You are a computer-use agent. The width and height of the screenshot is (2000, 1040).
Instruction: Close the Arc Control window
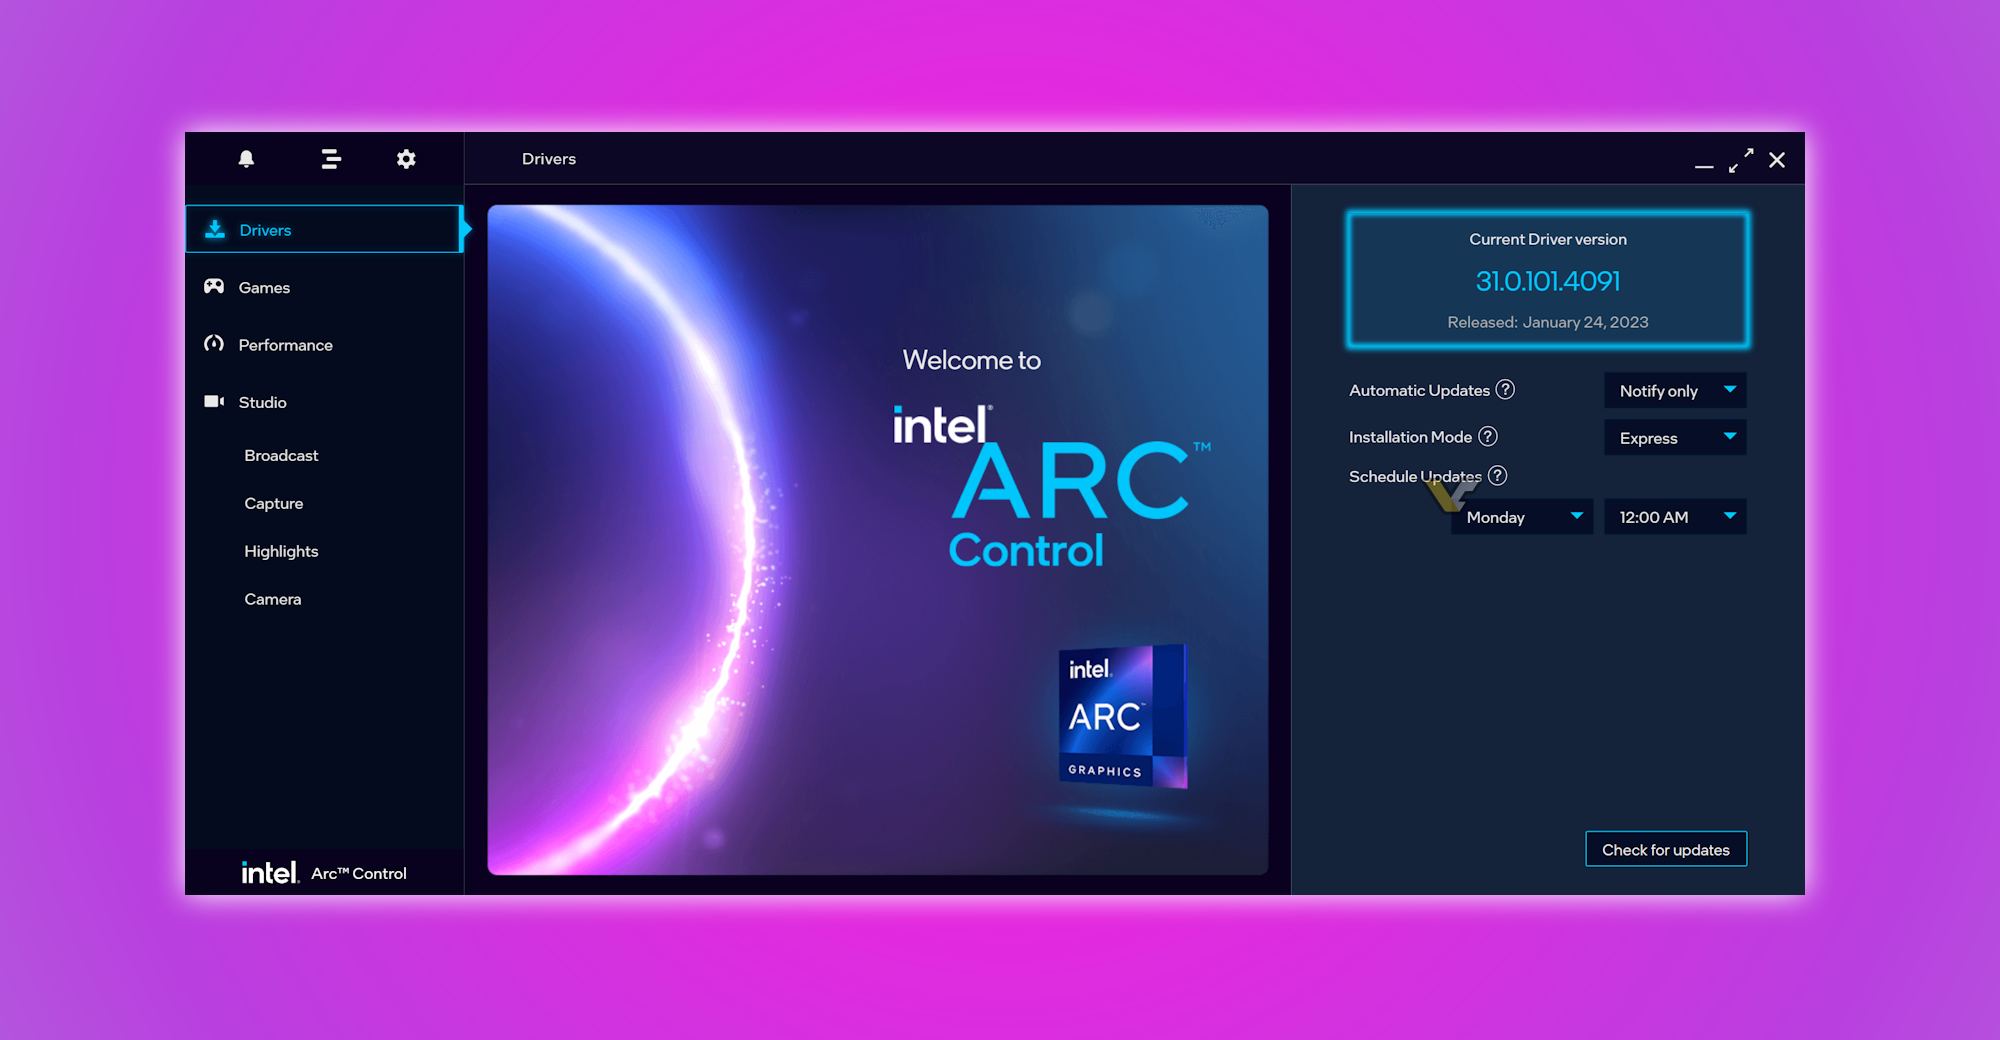click(x=1777, y=160)
